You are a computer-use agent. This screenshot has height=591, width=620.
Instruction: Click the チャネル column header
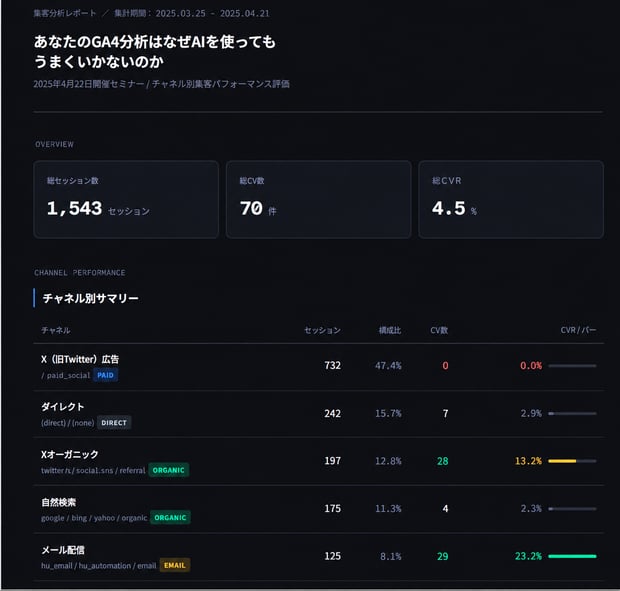coord(56,330)
